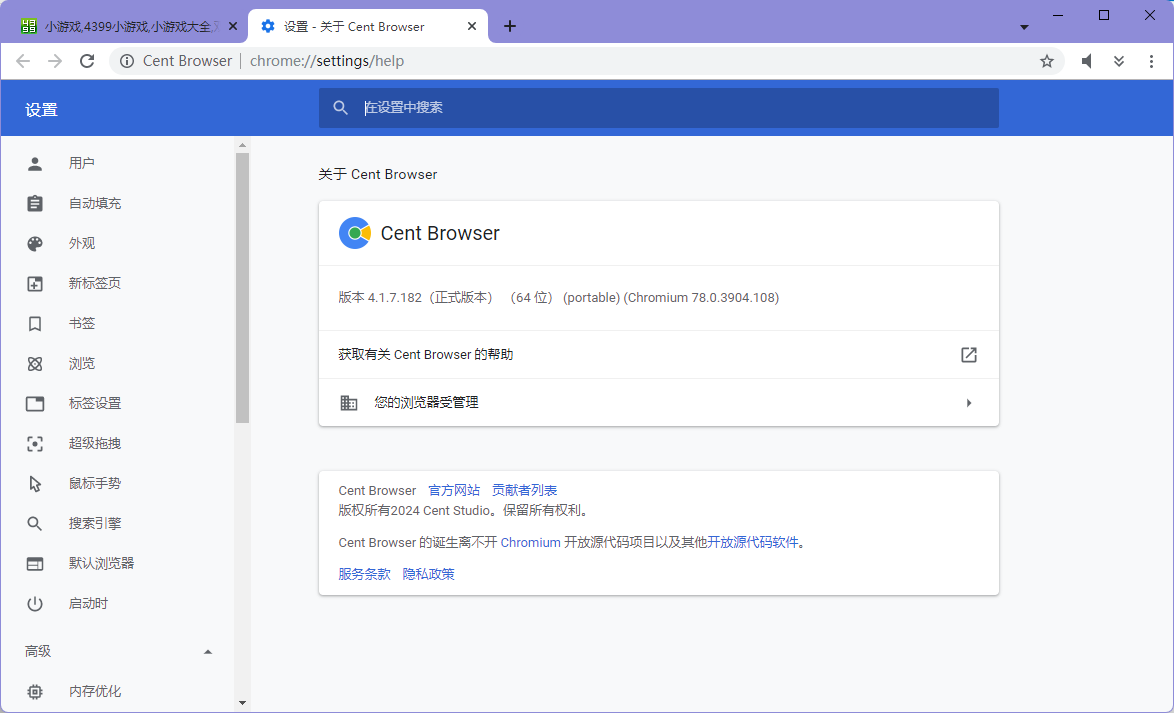Open the browser three-dot menu
1174x713 pixels.
(1151, 61)
